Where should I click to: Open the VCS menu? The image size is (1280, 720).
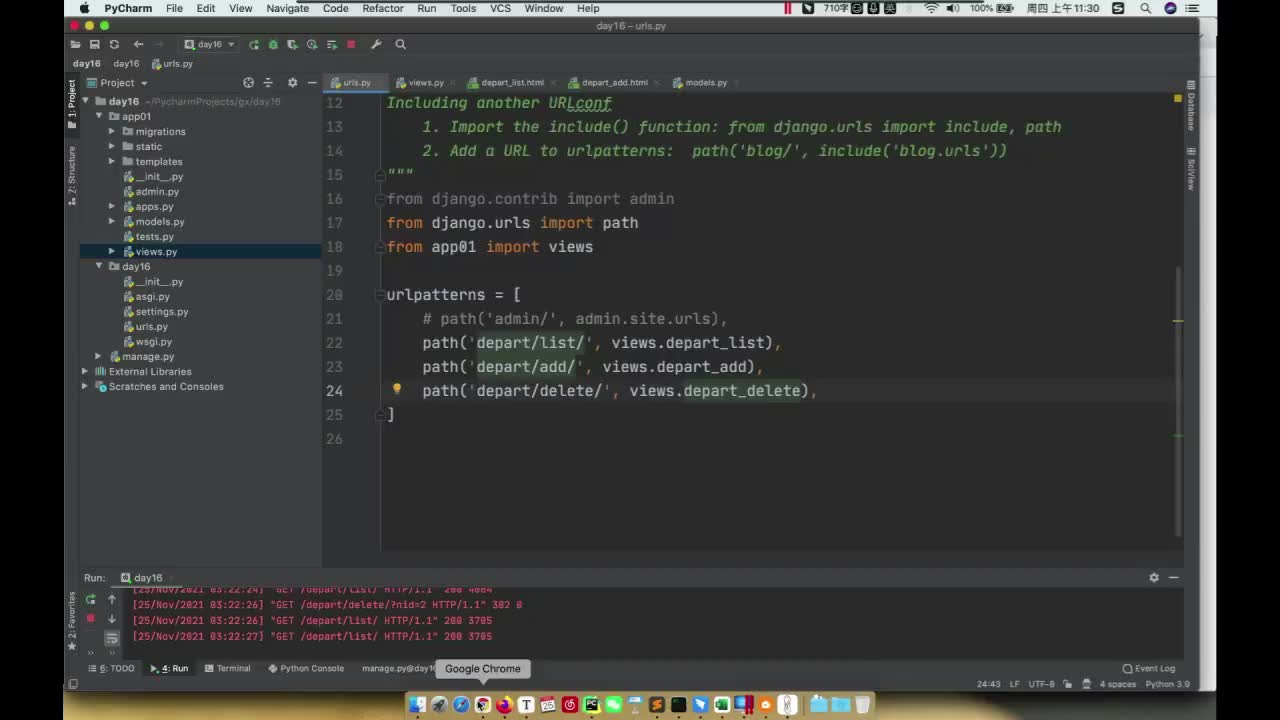501,8
